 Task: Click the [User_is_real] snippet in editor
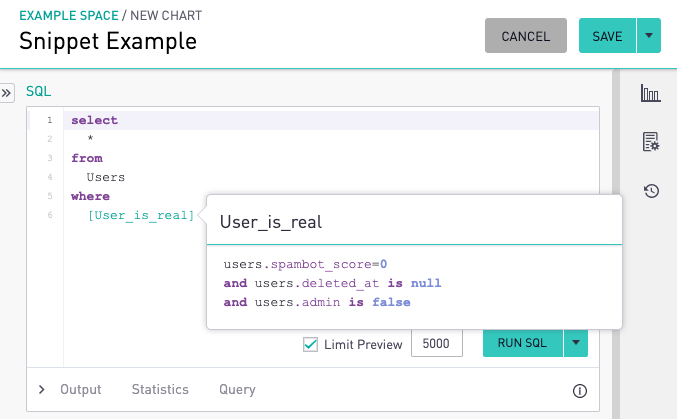click(141, 215)
